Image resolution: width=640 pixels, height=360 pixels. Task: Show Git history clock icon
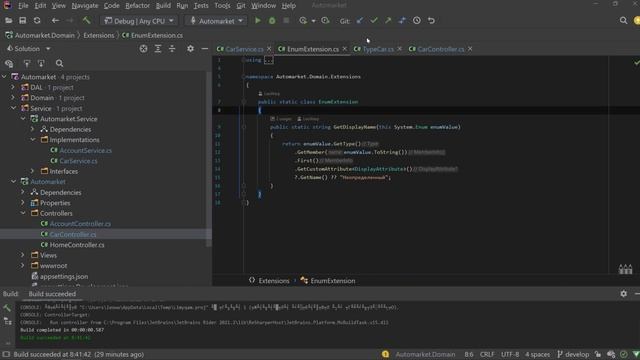pyautogui.click(x=417, y=20)
